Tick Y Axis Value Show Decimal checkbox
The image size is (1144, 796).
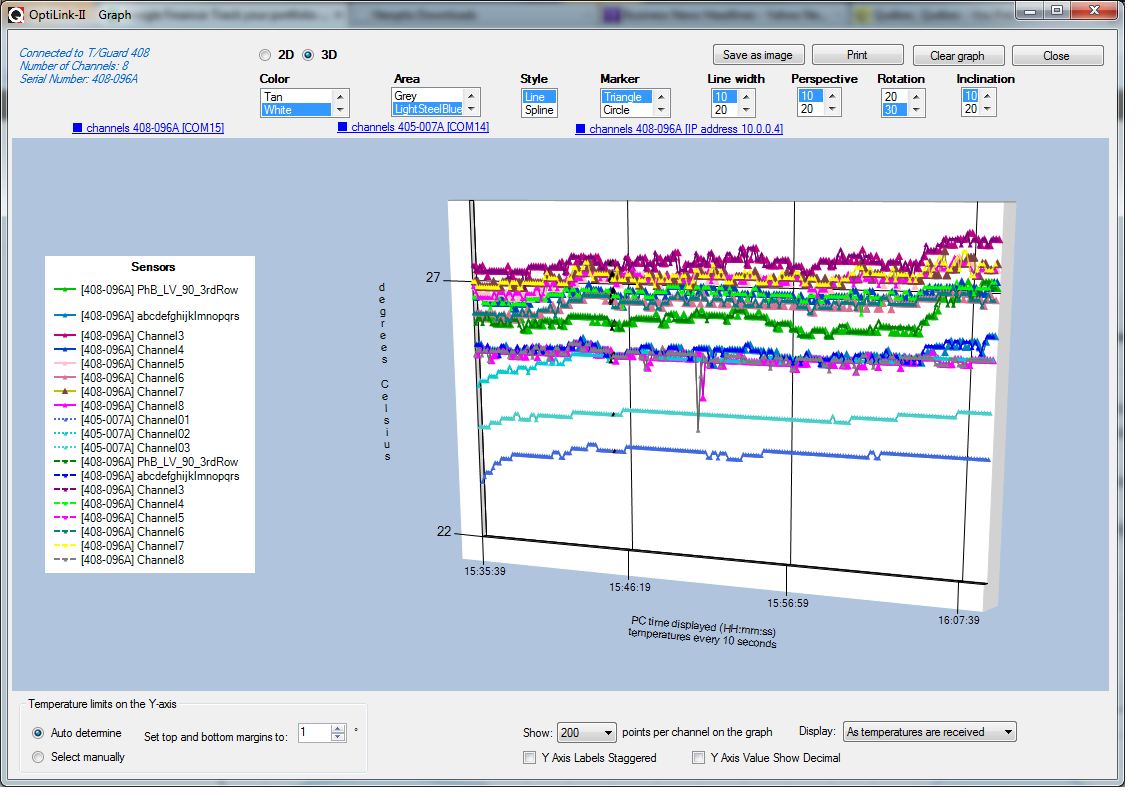tap(699, 758)
